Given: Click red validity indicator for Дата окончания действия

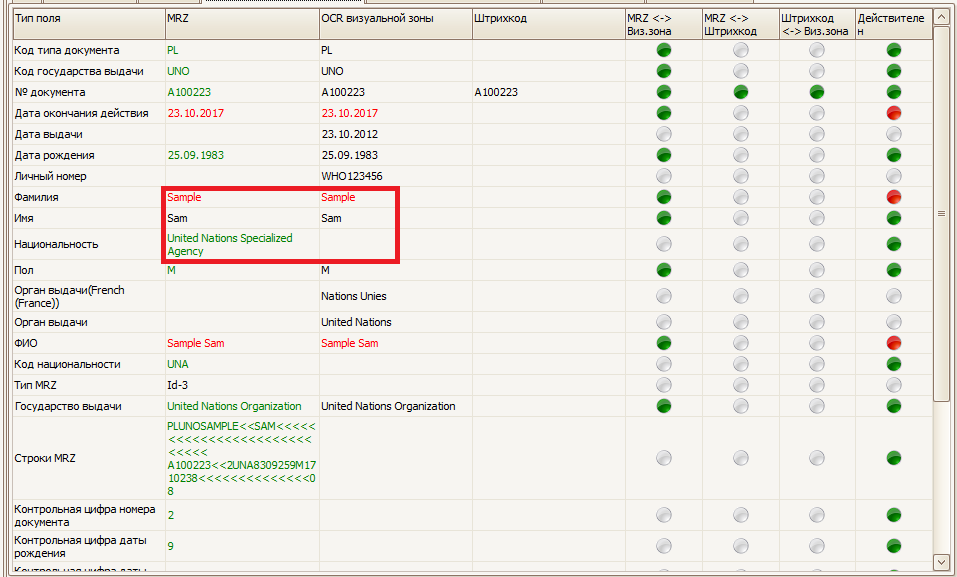Looking at the screenshot, I should (894, 113).
